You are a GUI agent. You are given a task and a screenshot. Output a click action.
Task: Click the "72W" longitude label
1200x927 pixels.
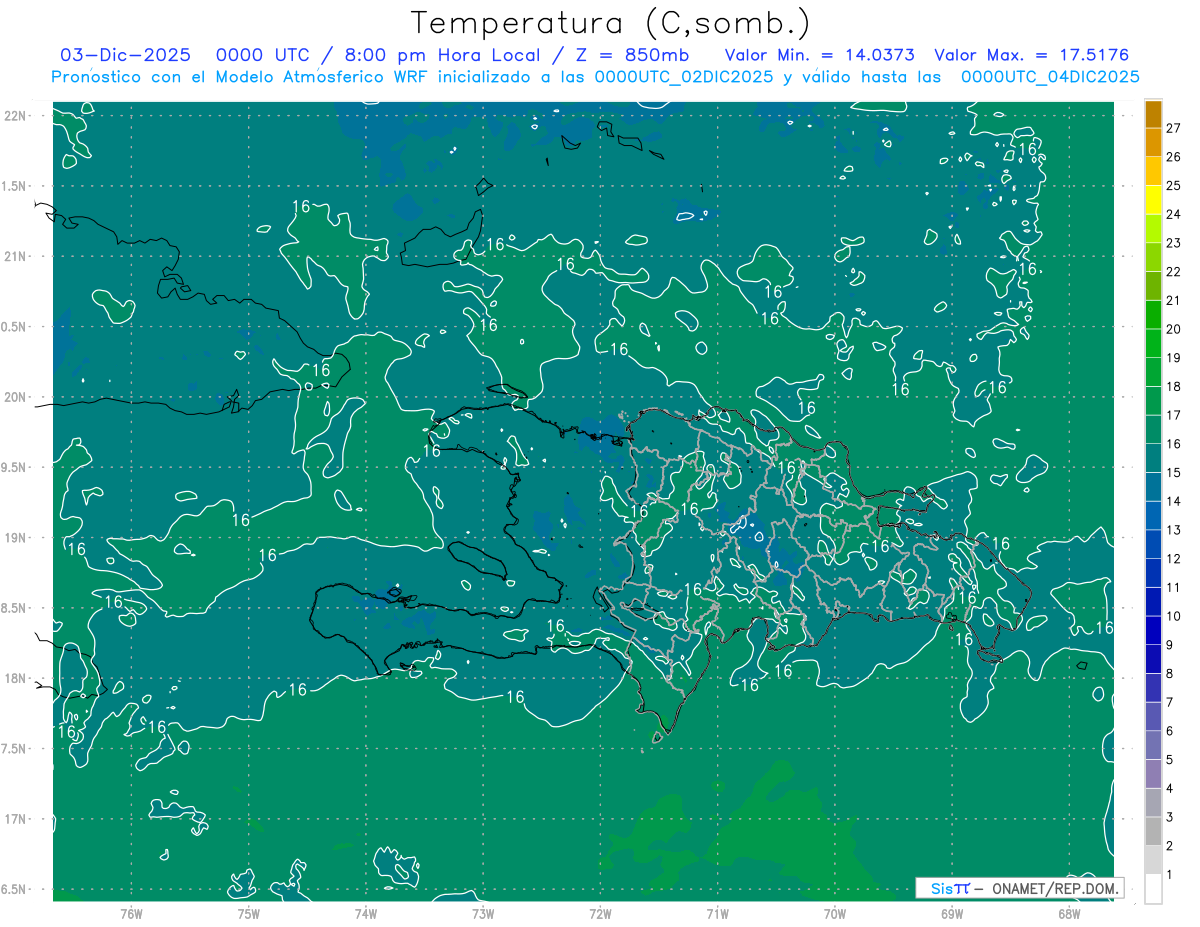[600, 913]
